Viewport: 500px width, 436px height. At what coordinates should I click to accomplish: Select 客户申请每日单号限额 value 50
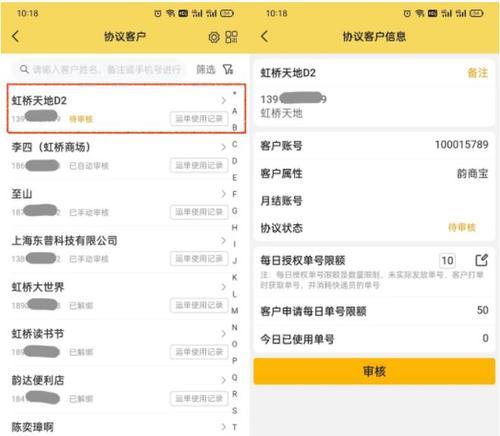tap(482, 310)
